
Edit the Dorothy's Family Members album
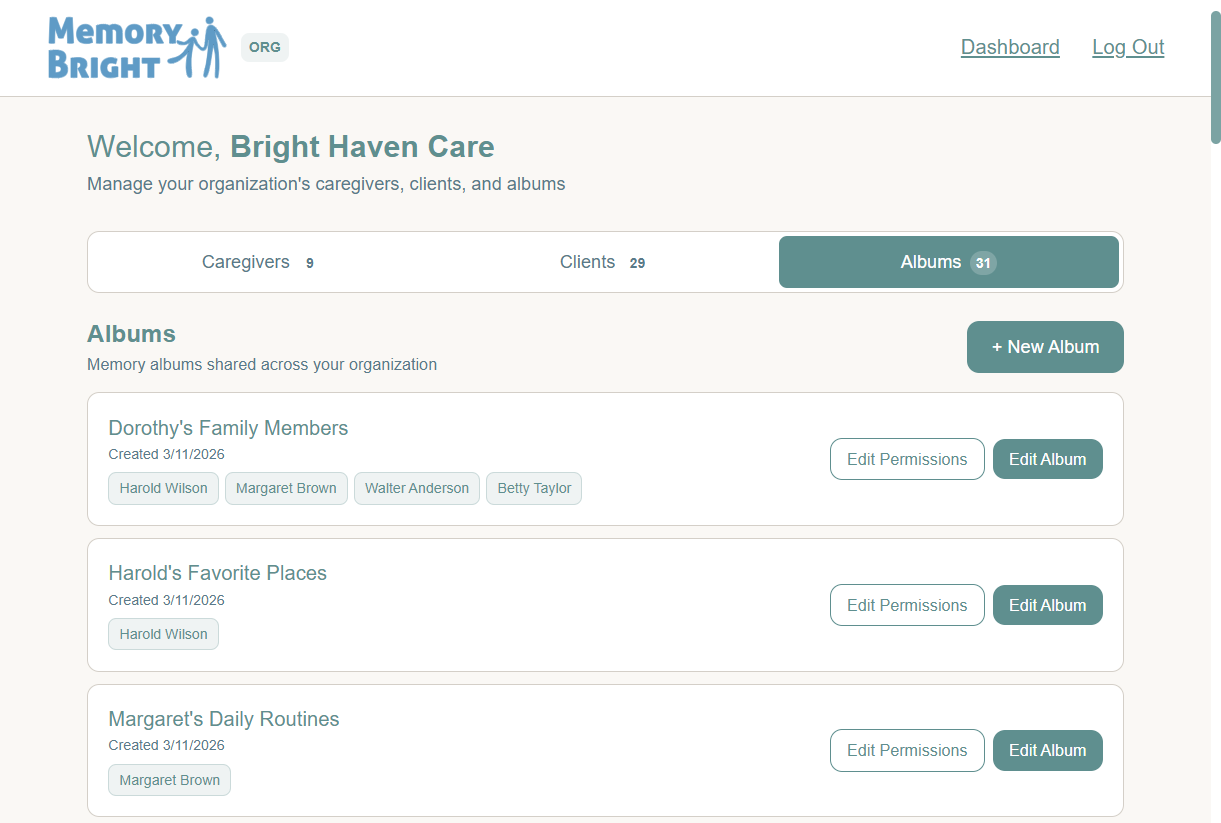[1047, 459]
